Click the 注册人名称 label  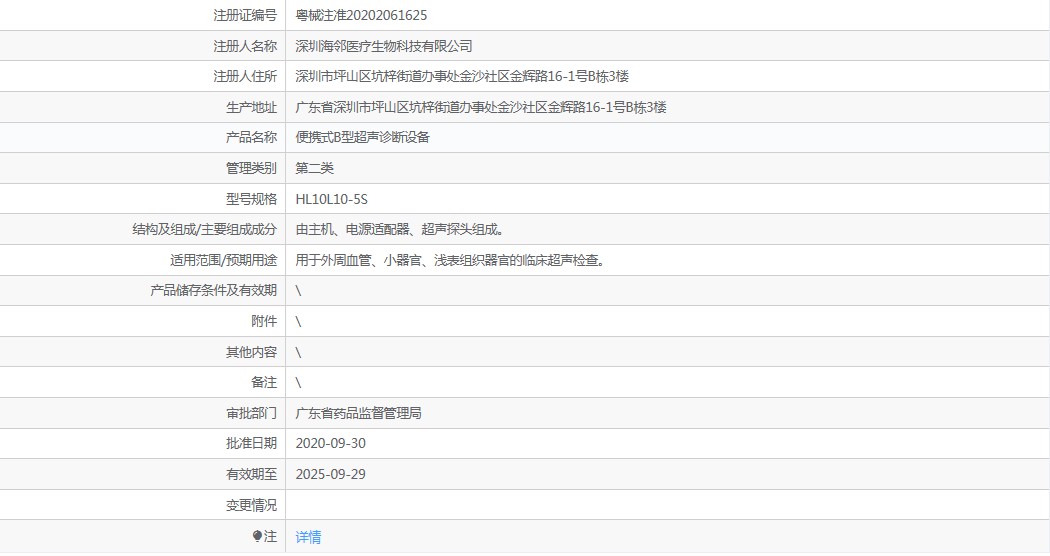(x=245, y=46)
